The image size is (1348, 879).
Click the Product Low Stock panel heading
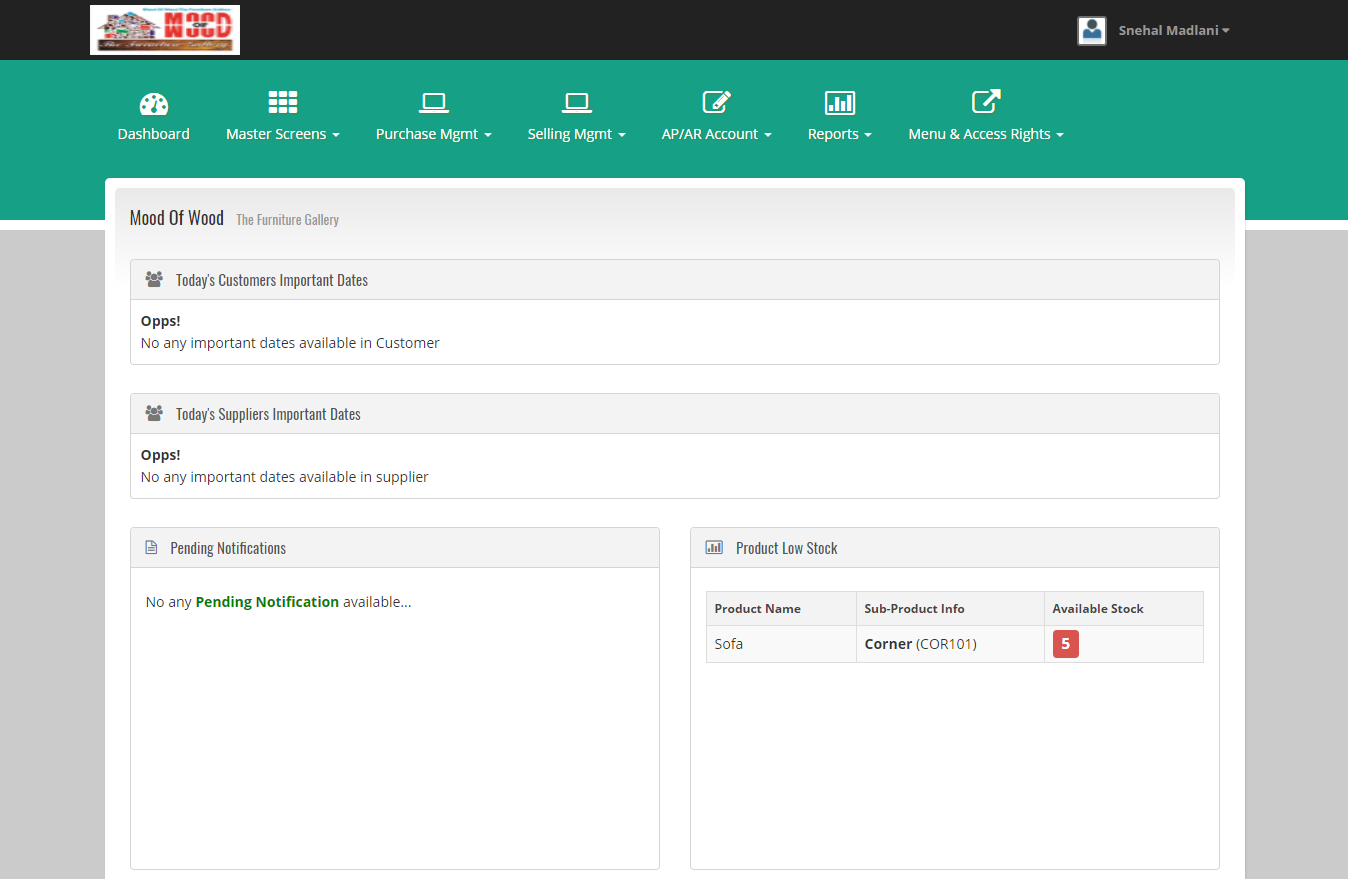click(x=787, y=548)
